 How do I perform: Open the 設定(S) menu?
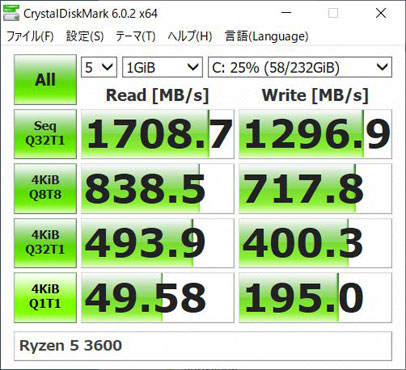point(85,36)
